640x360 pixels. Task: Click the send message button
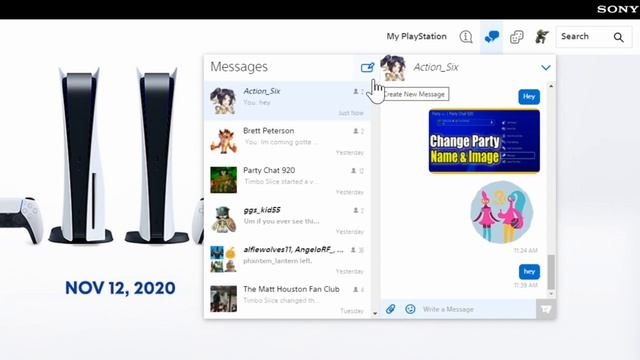tap(546, 309)
